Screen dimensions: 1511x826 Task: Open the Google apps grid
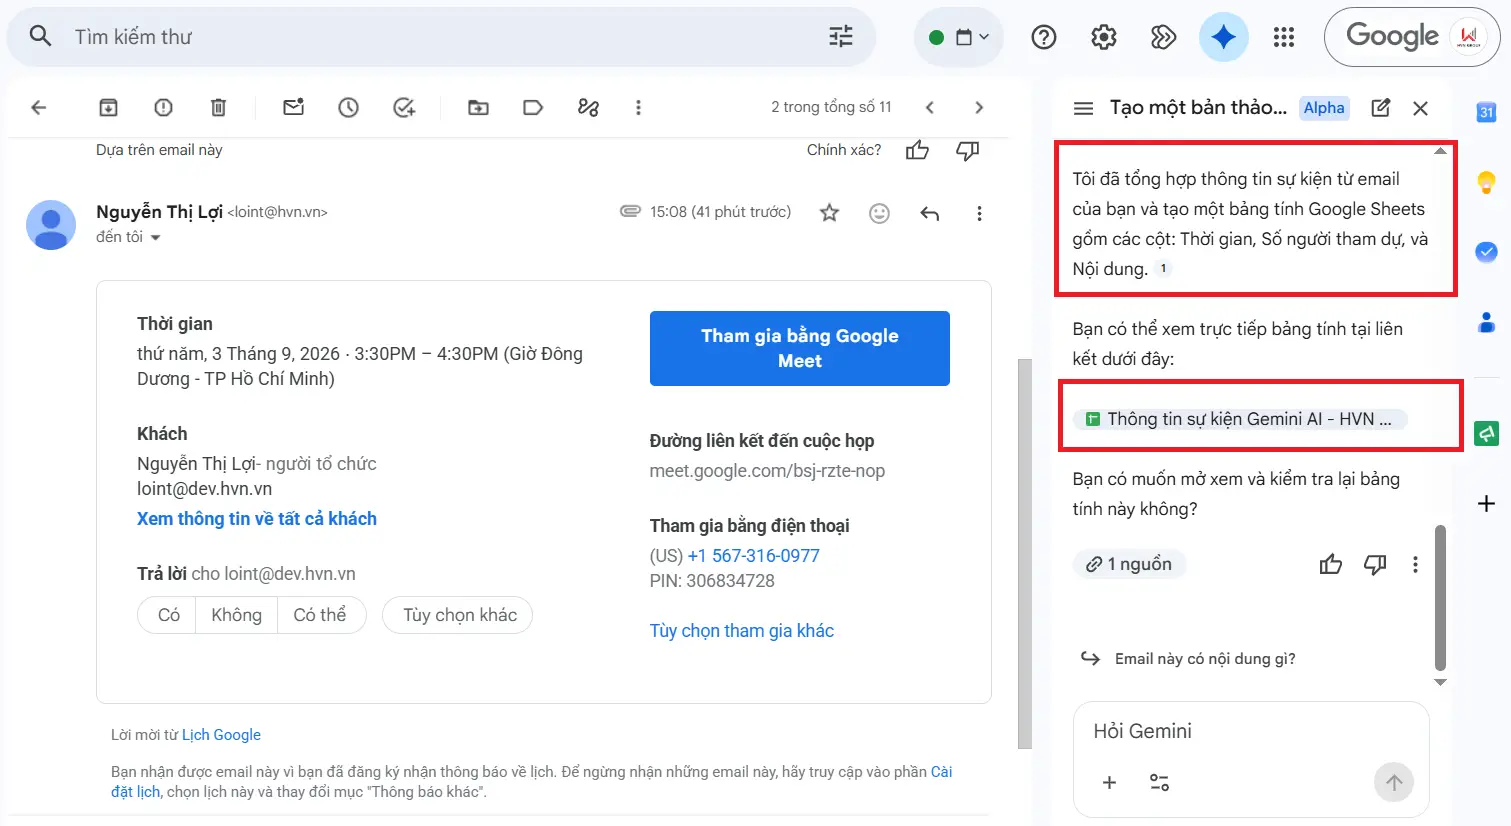[x=1284, y=37]
